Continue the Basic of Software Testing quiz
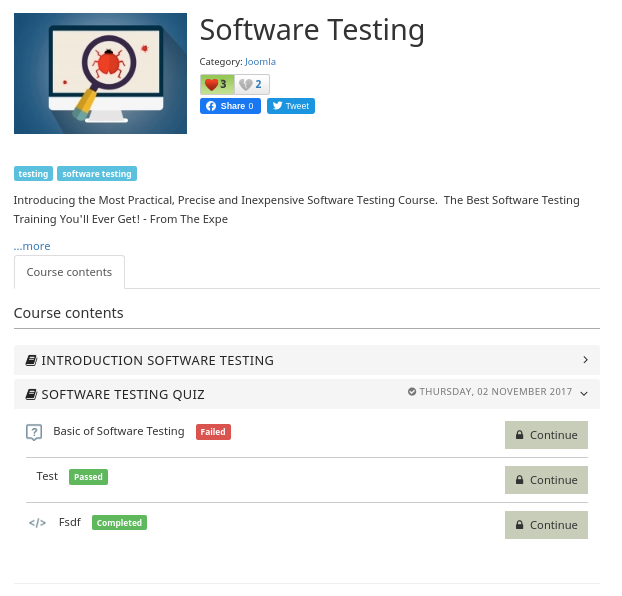622x596 pixels. (x=546, y=435)
